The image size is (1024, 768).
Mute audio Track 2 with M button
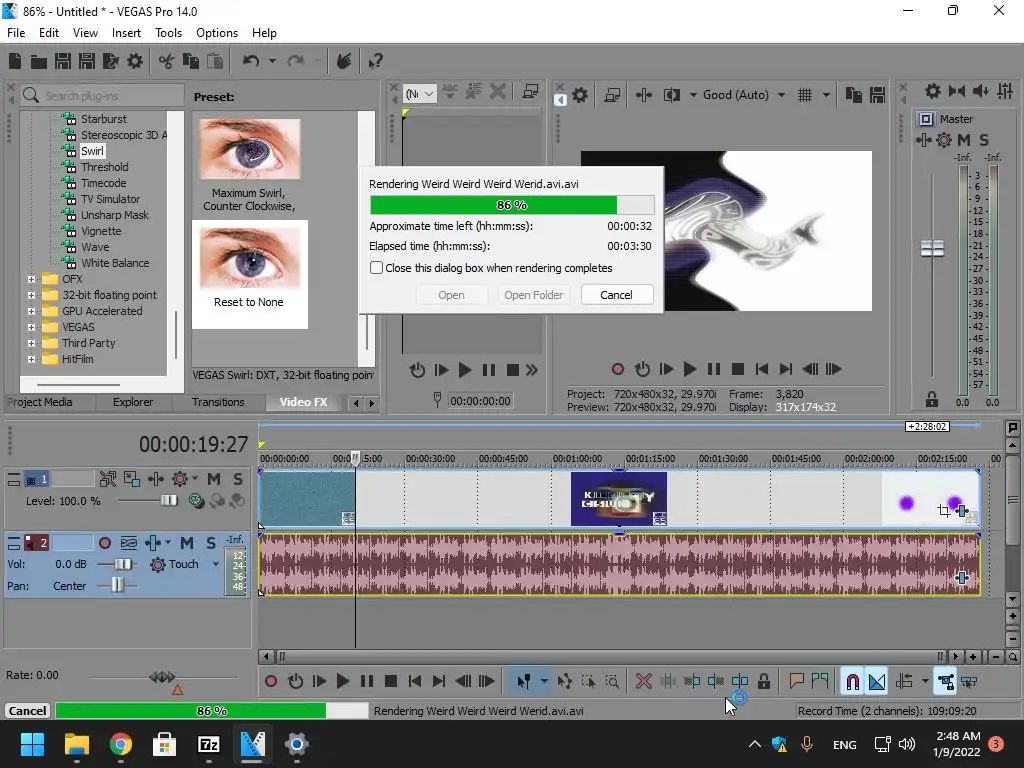point(187,543)
